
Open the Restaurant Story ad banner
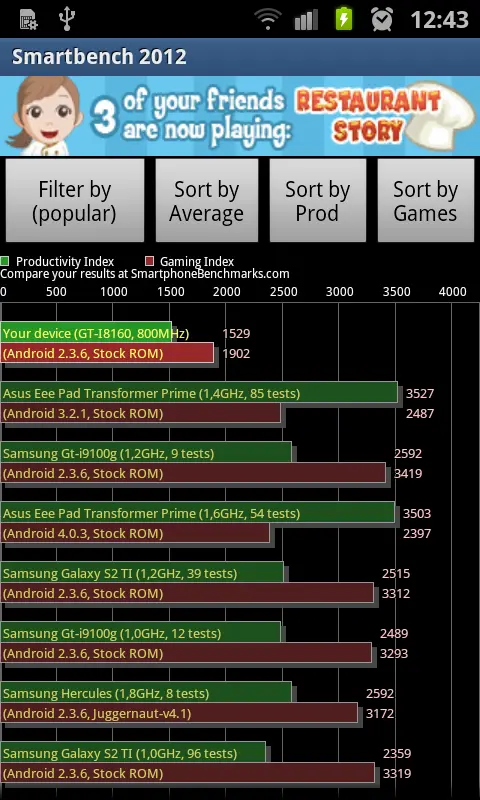coord(240,116)
